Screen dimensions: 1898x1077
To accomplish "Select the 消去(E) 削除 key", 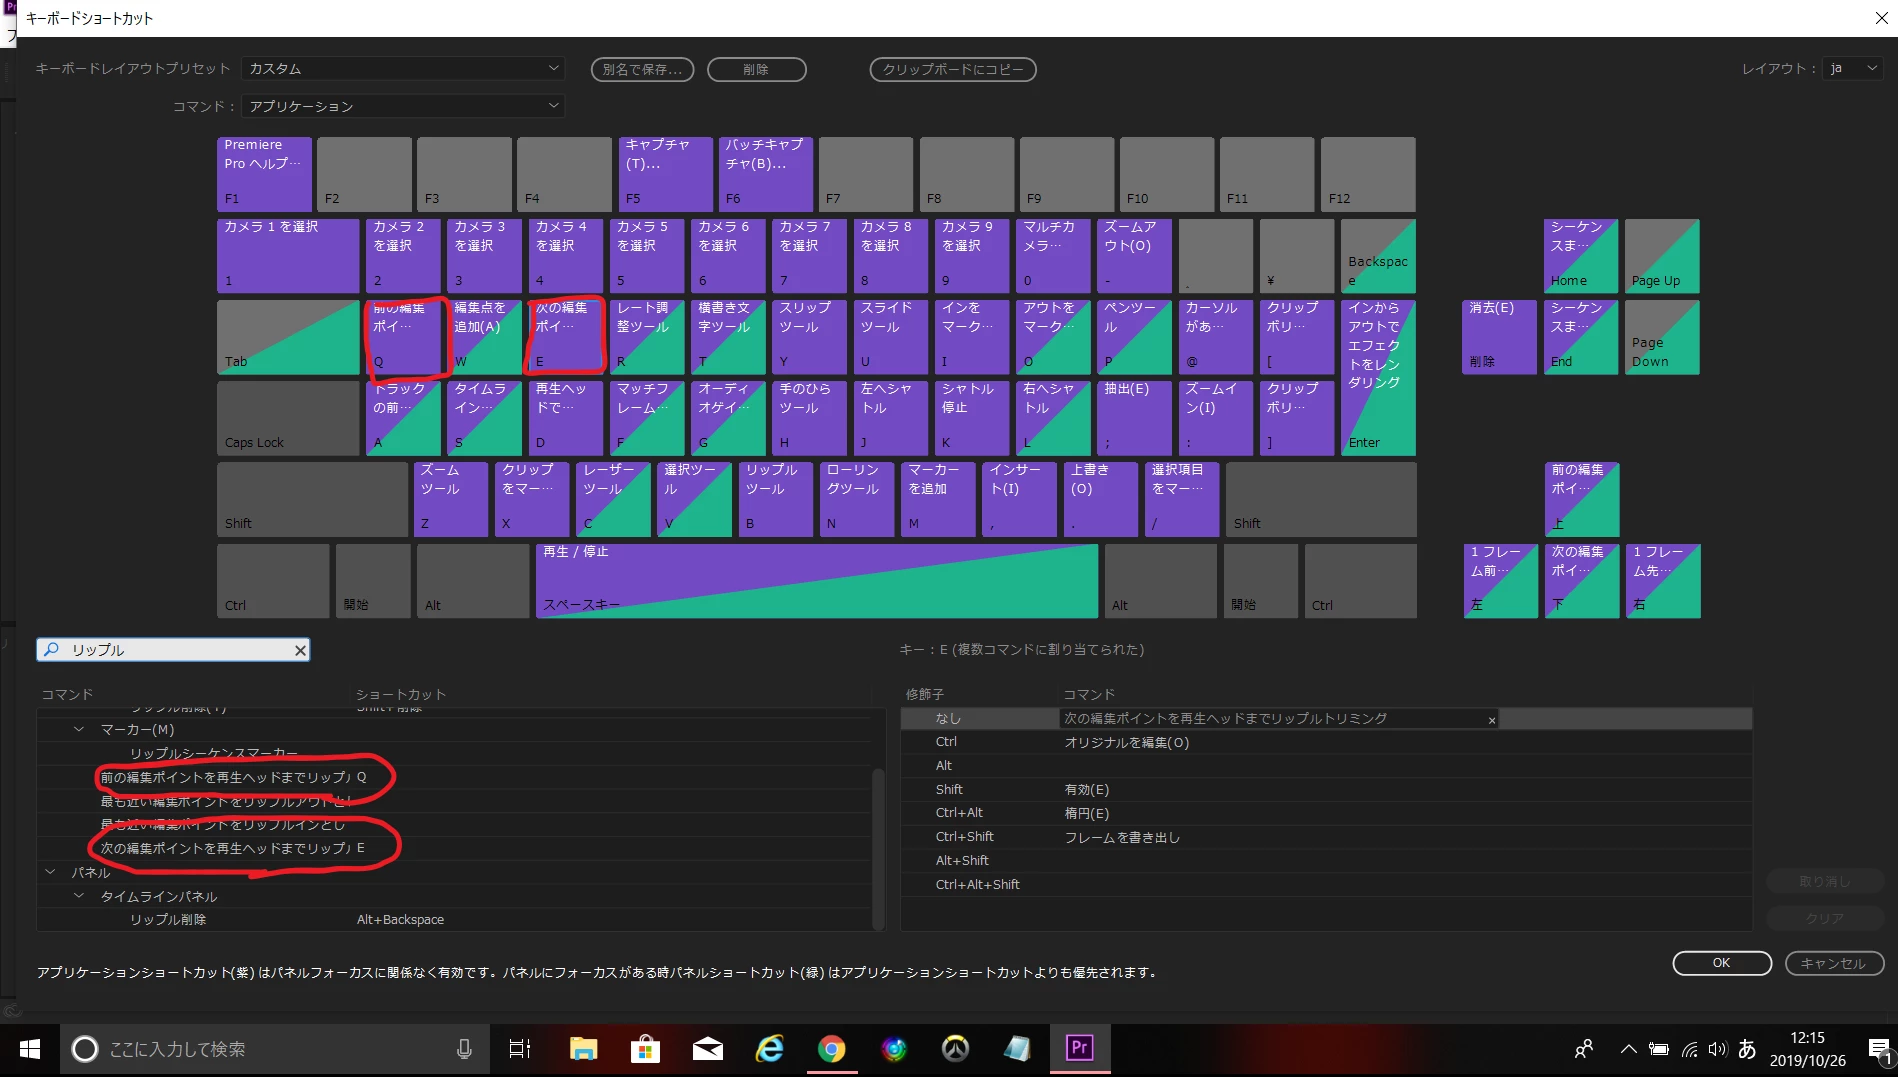I will tap(1499, 337).
